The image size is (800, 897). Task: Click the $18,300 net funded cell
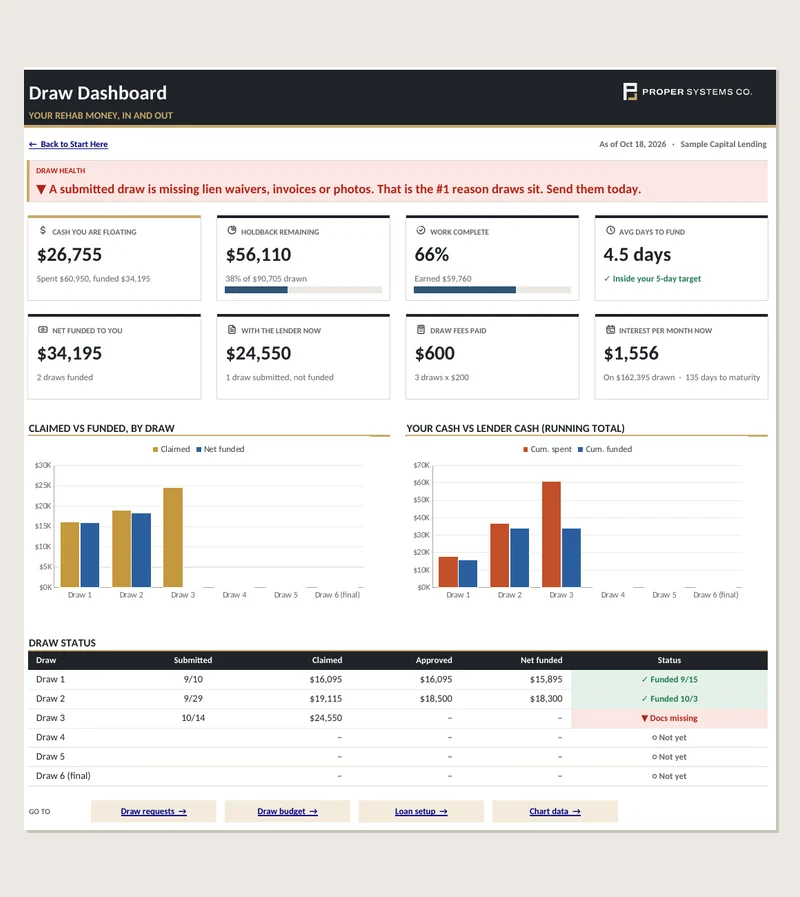pos(546,698)
